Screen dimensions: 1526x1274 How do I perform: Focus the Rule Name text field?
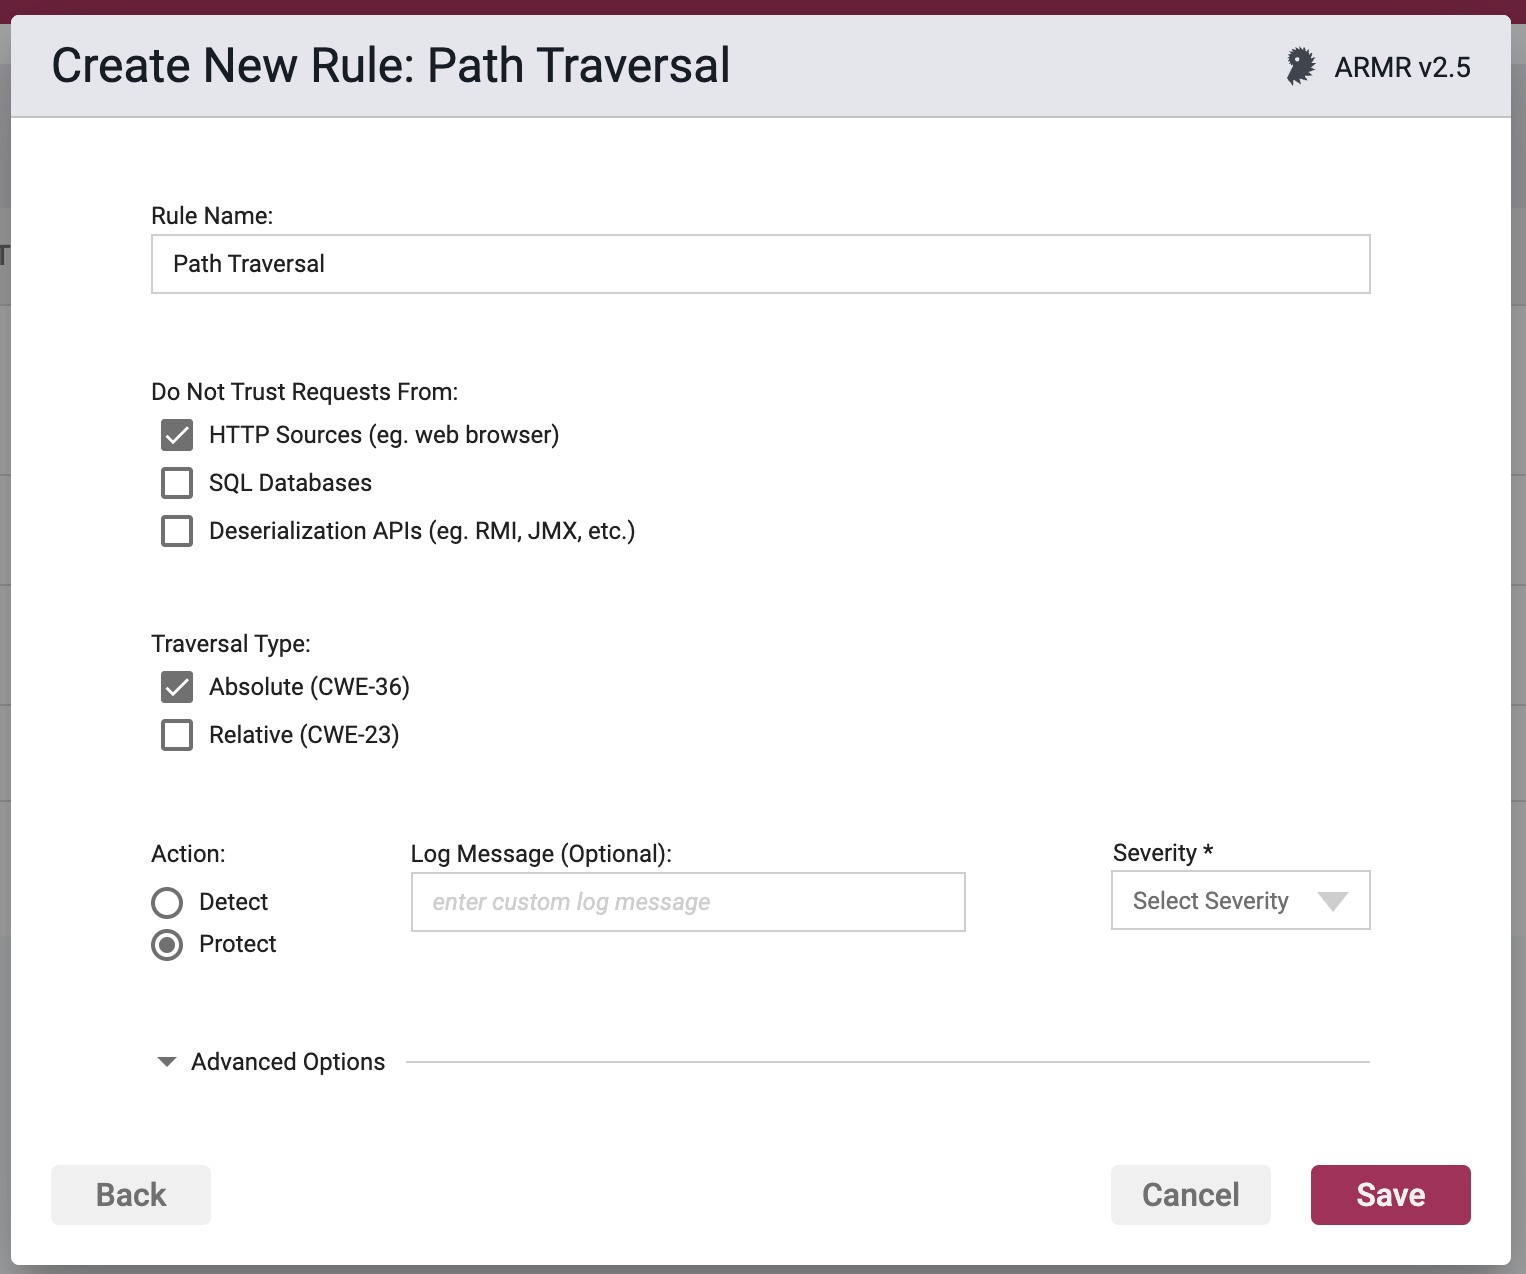(x=760, y=264)
